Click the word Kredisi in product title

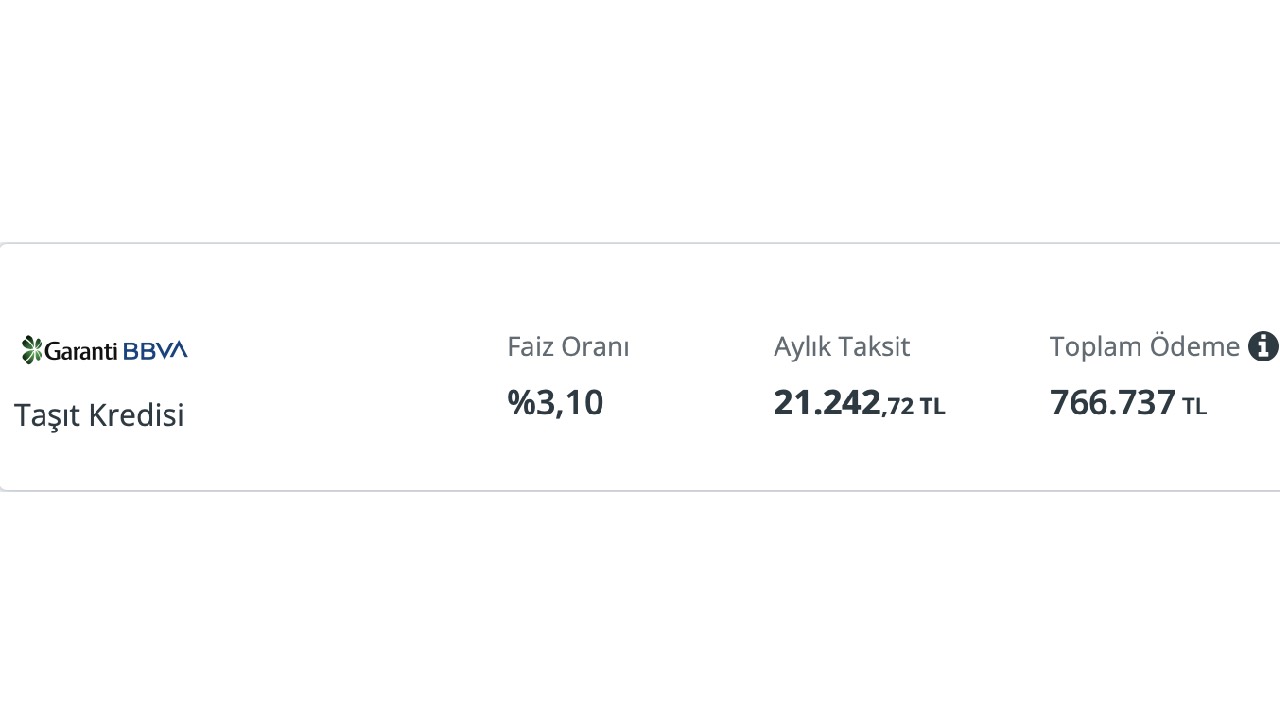click(138, 415)
